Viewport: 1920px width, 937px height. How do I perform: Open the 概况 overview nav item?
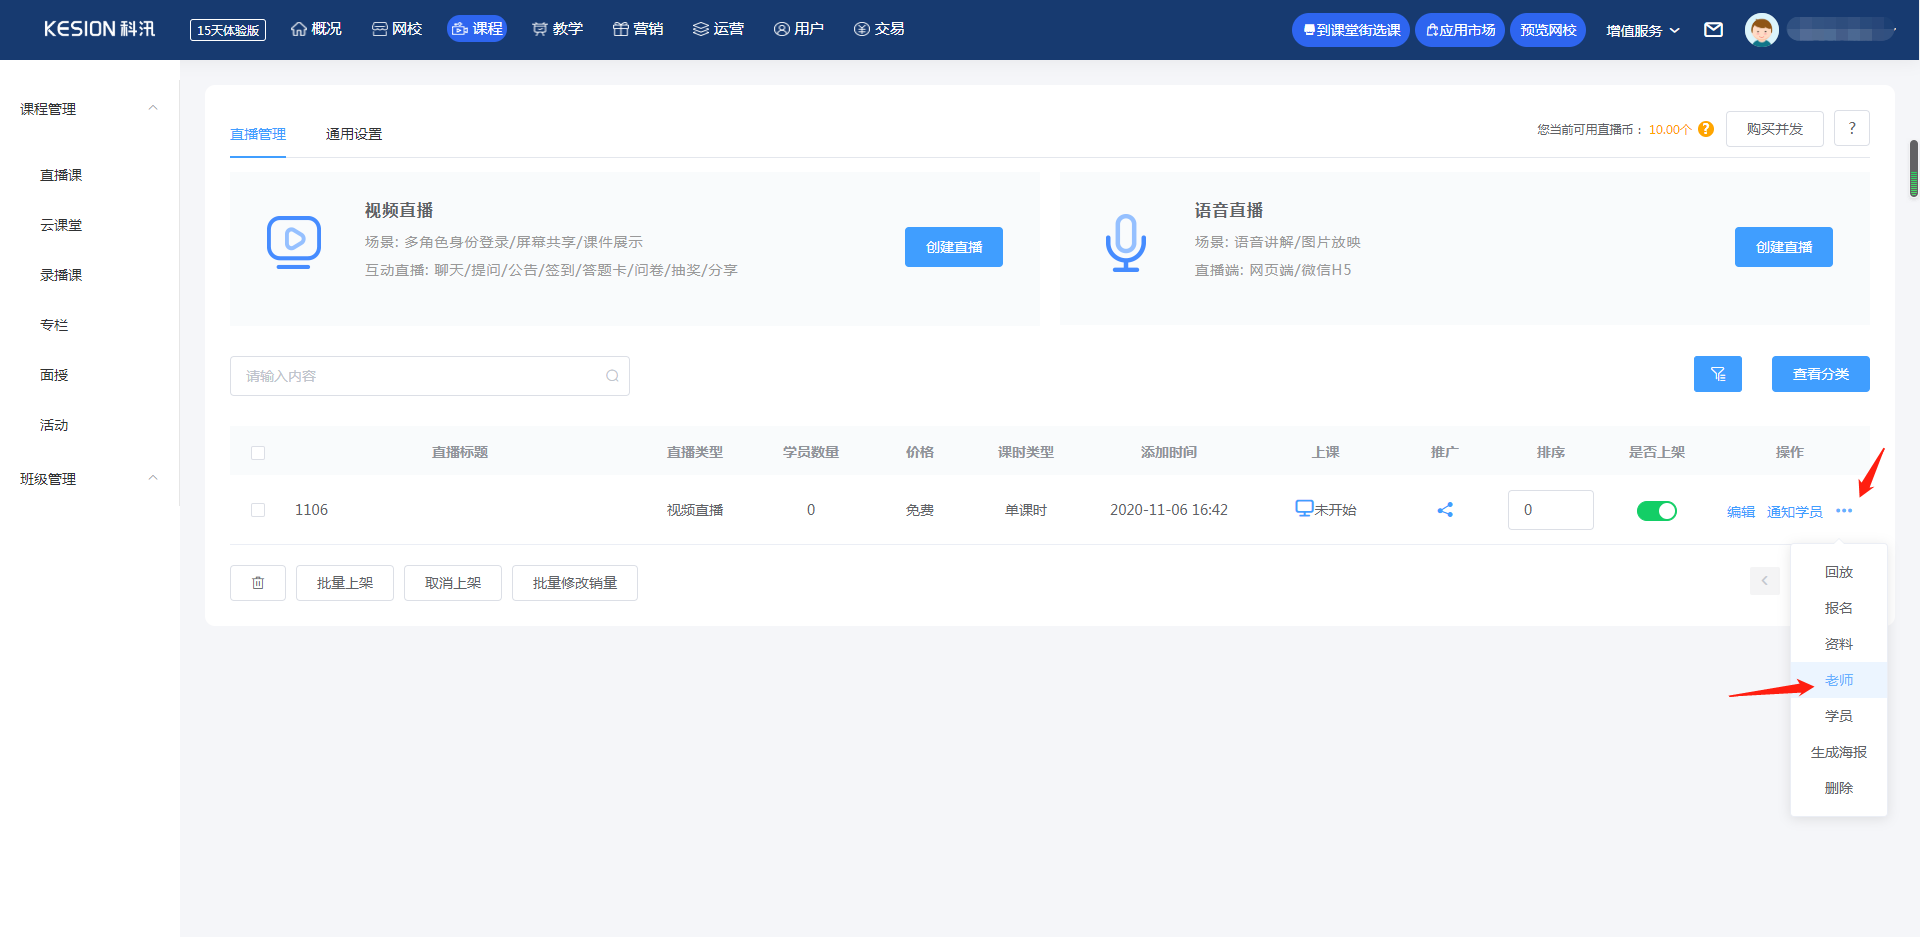click(x=316, y=29)
